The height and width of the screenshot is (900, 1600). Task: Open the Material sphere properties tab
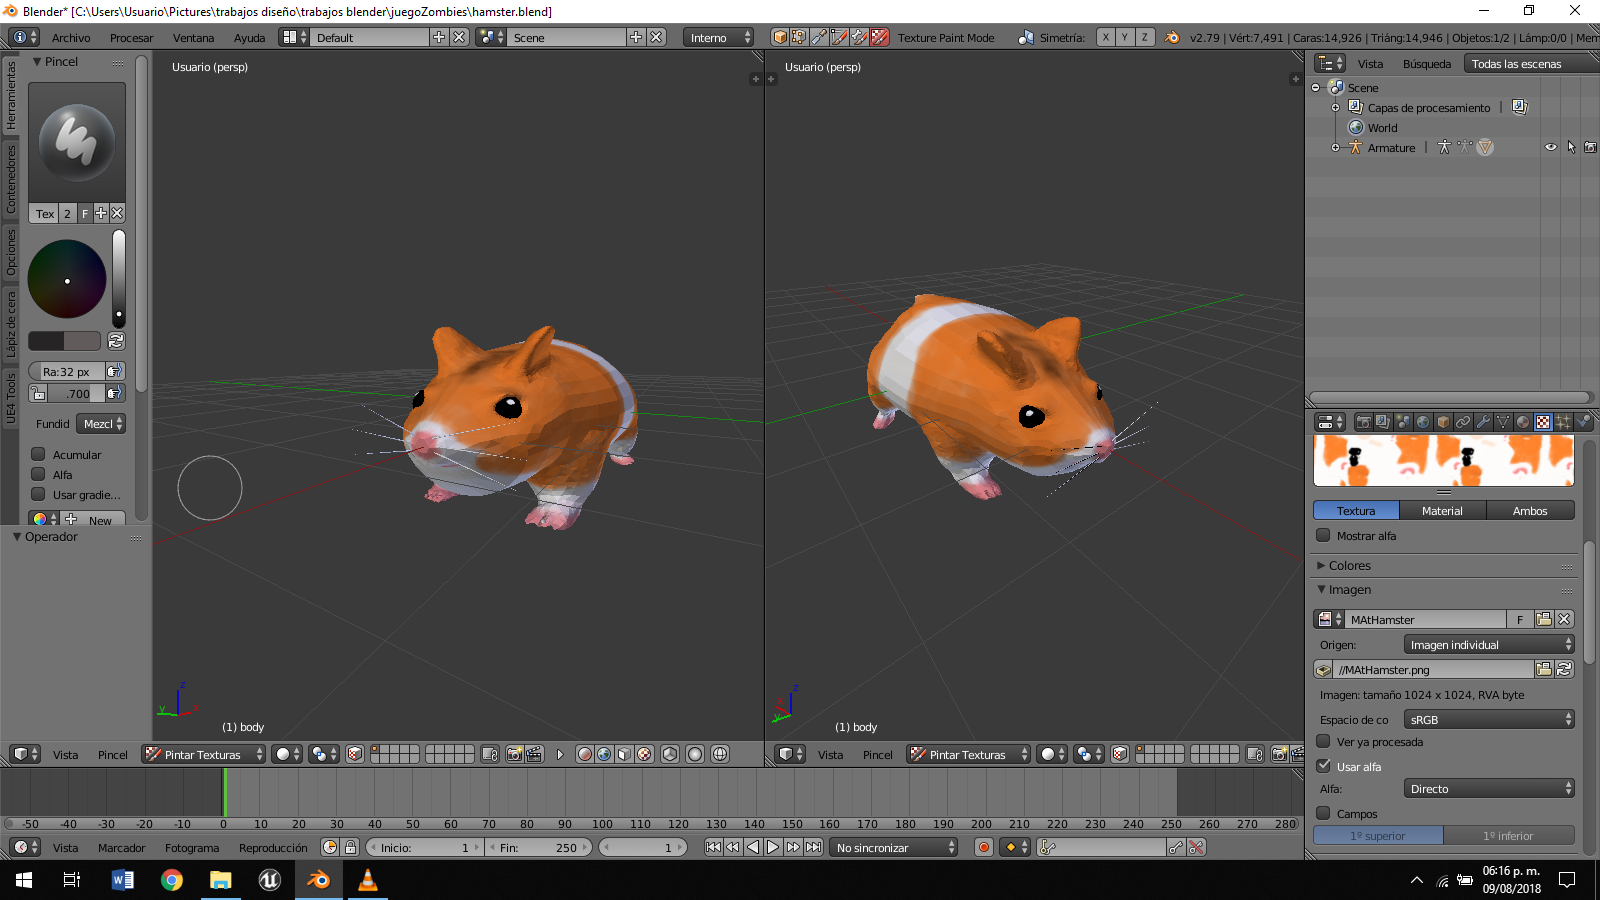point(1523,422)
